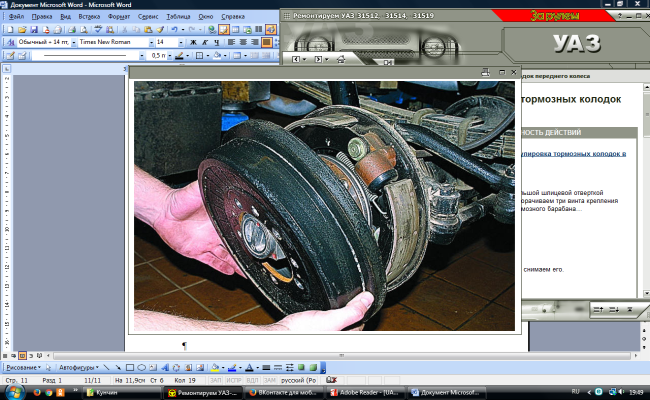Toggle underline formatting (Ч)
Image resolution: width=650 pixels, height=400 pixels.
click(x=216, y=42)
